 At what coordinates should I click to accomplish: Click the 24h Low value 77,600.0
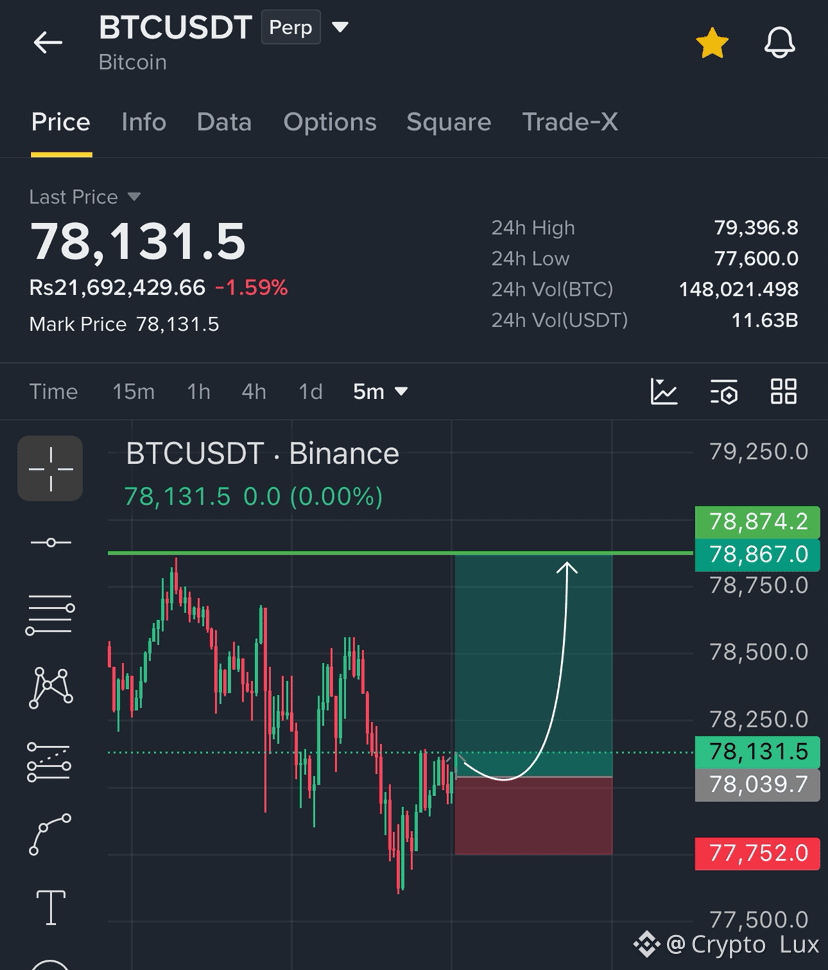(756, 259)
